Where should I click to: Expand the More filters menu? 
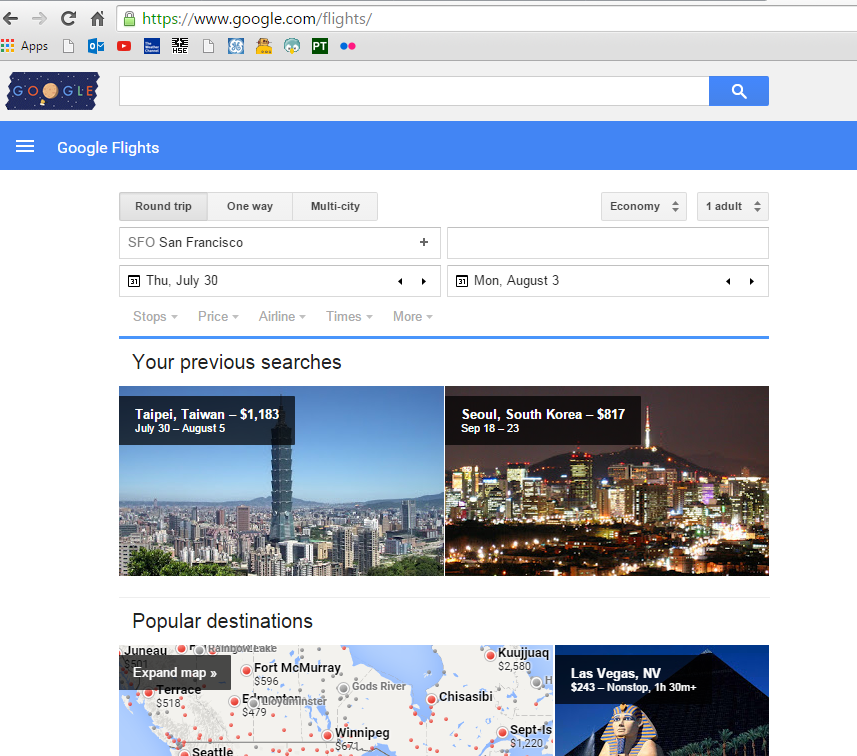pos(413,317)
